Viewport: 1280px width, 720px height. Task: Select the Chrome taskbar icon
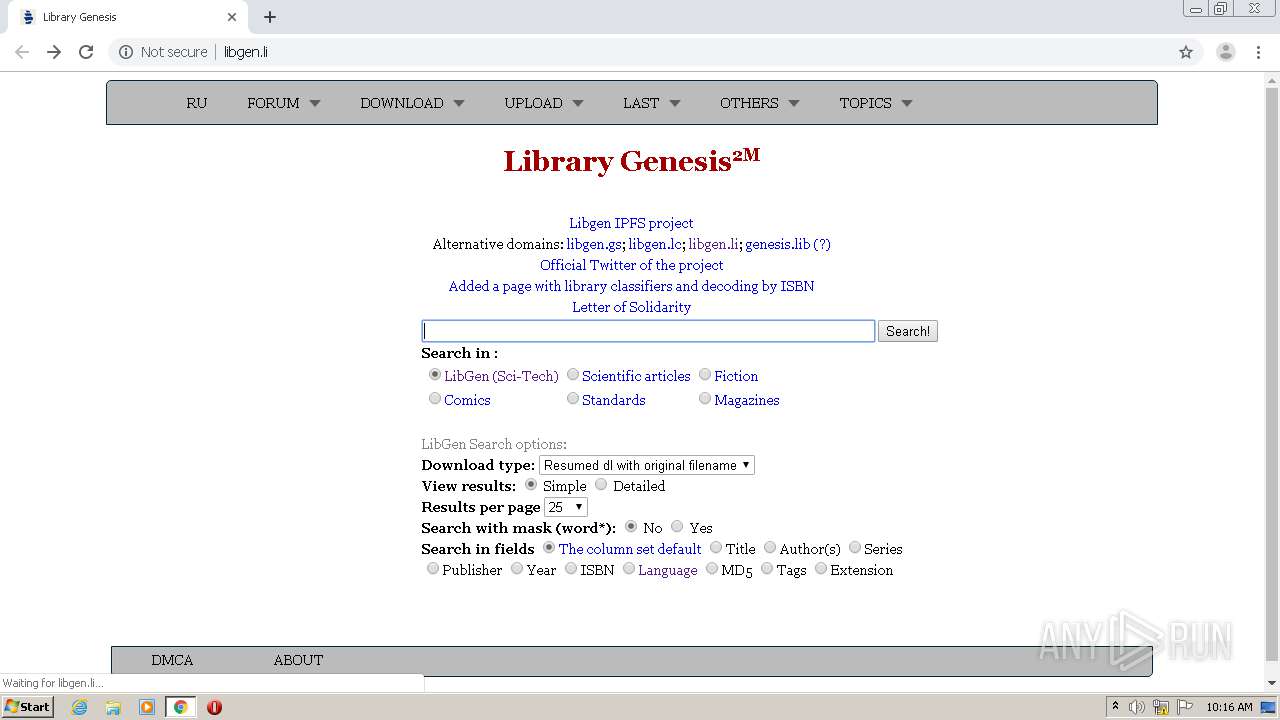tap(180, 707)
